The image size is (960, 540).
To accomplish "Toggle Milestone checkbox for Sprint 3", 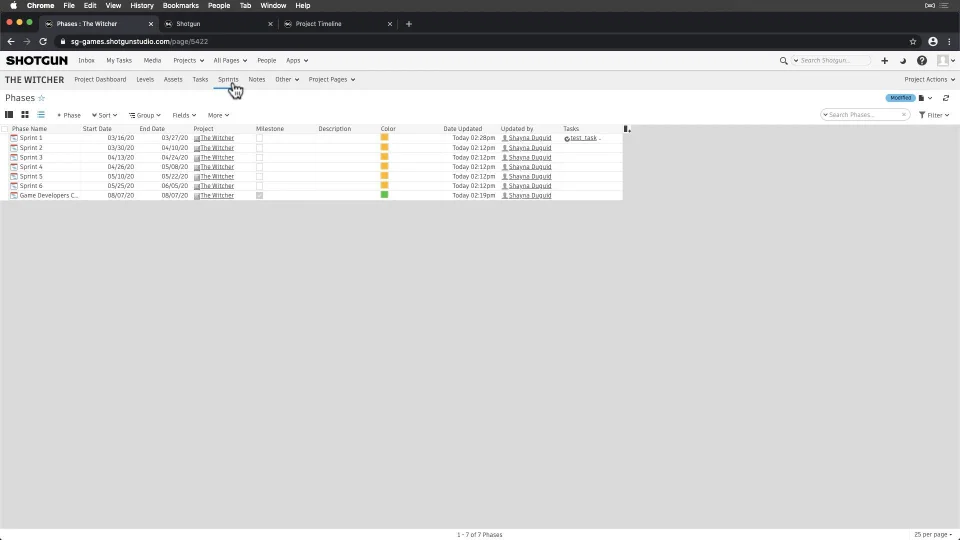I will [260, 157].
